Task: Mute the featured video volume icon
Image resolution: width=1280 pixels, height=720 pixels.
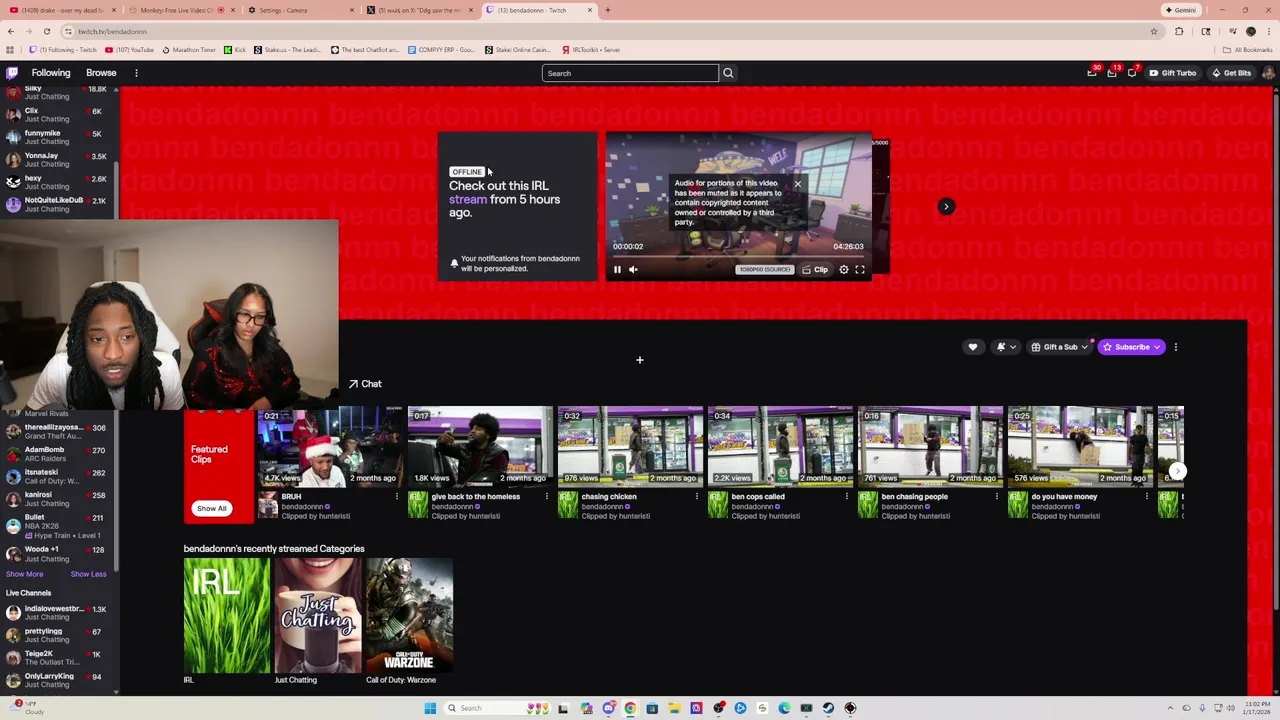Action: pos(633,269)
